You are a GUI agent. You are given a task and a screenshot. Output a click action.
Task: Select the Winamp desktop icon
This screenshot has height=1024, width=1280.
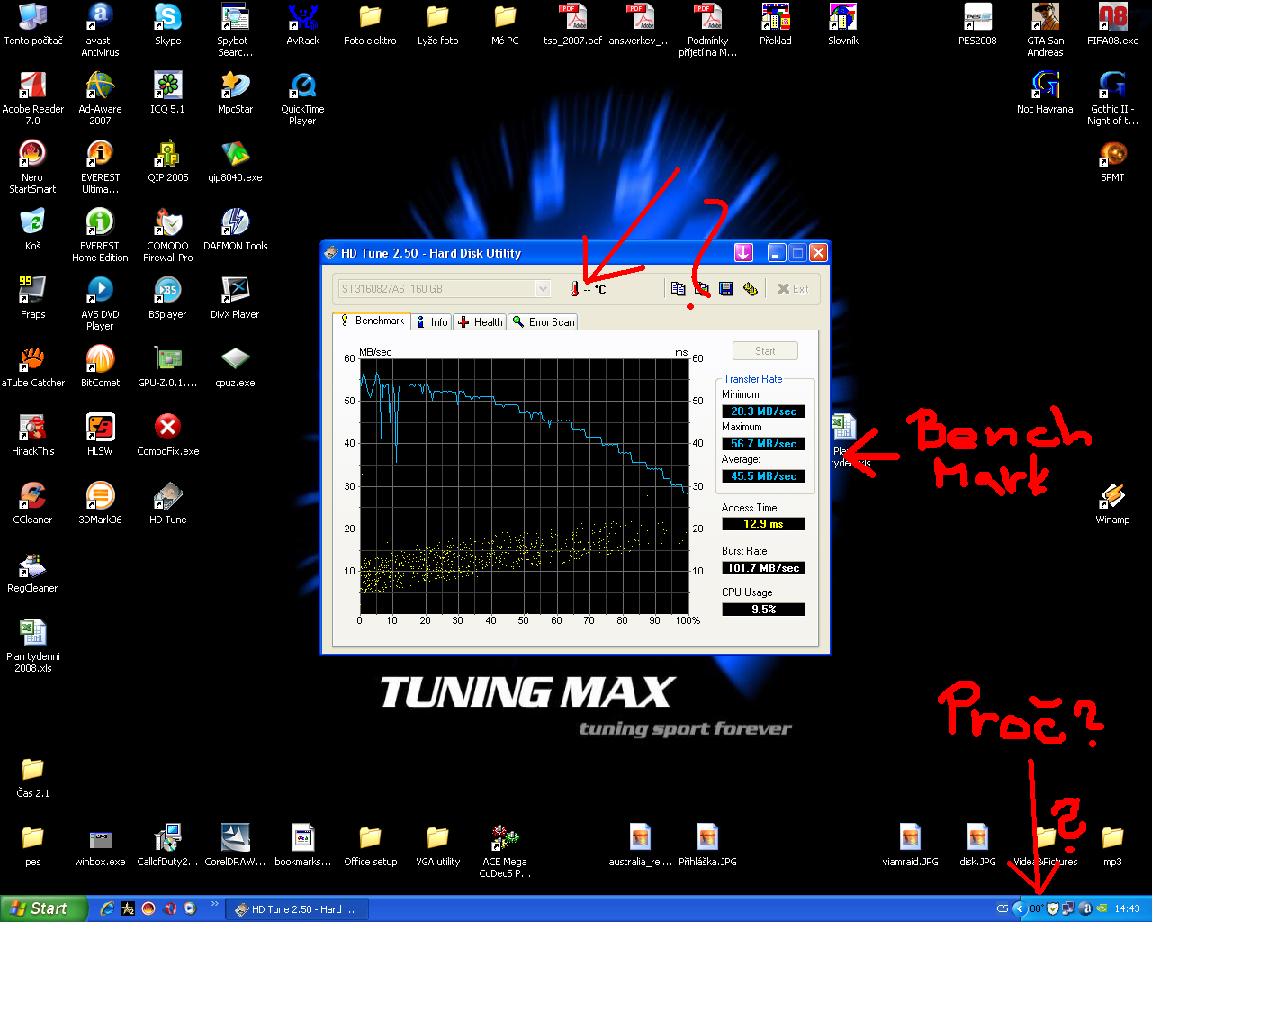point(1112,503)
